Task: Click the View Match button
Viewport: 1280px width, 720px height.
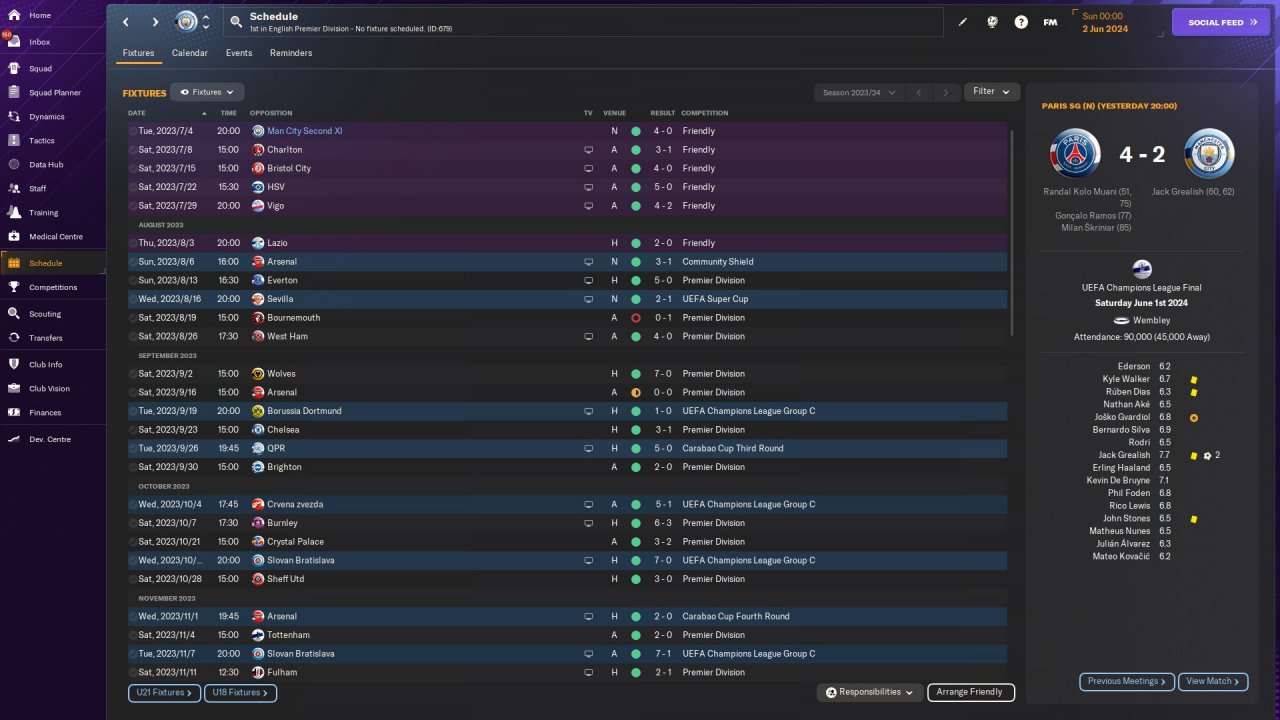Action: (1212, 681)
